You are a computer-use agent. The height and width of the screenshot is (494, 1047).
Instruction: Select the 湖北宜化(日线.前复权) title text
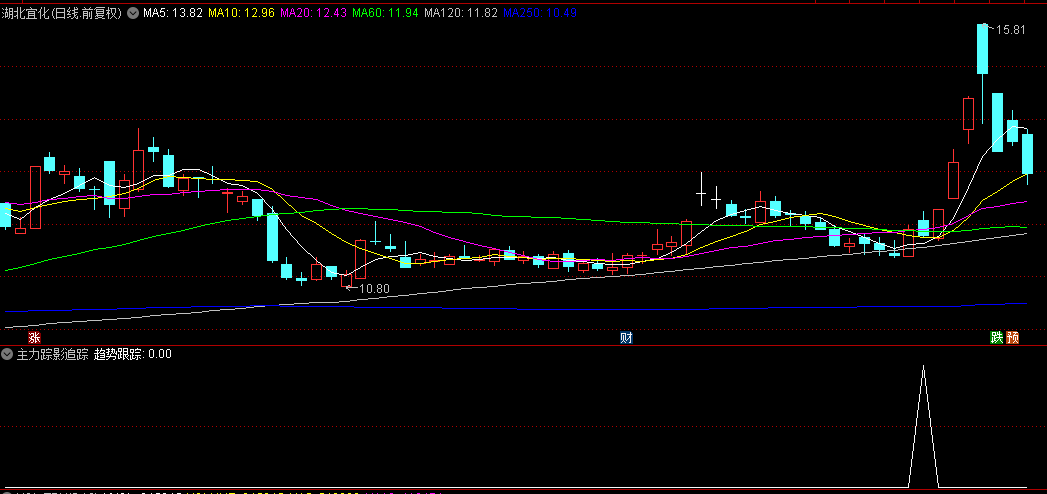click(61, 13)
